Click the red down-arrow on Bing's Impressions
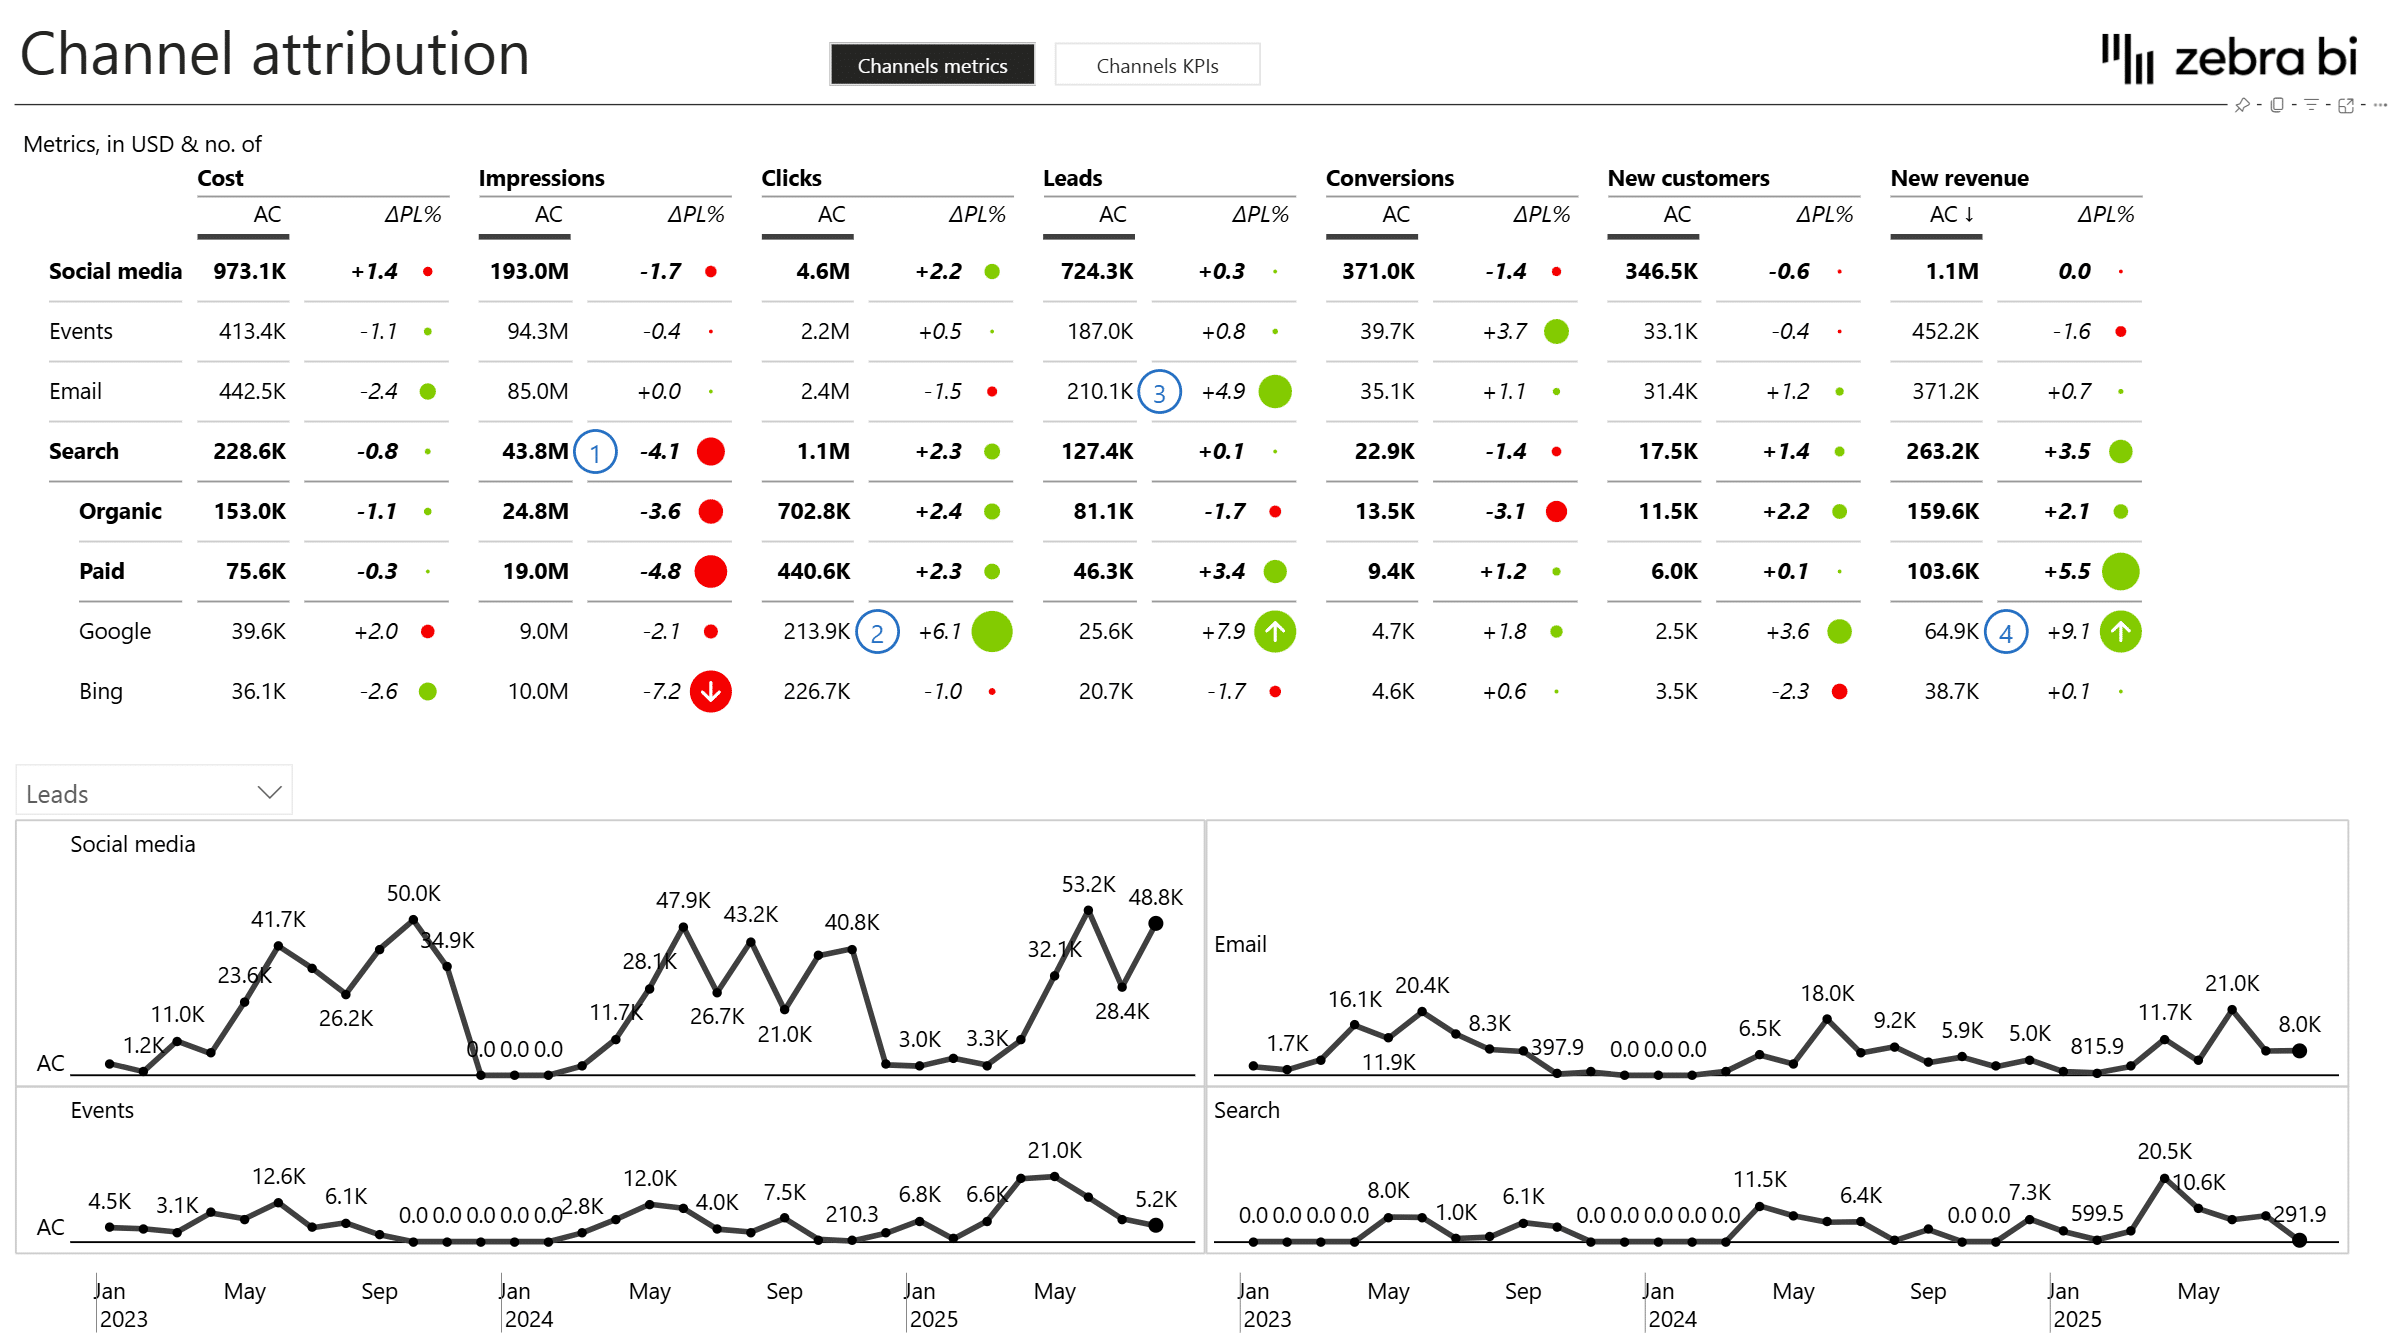Image resolution: width=2389 pixels, height=1344 pixels. pyautogui.click(x=710, y=691)
